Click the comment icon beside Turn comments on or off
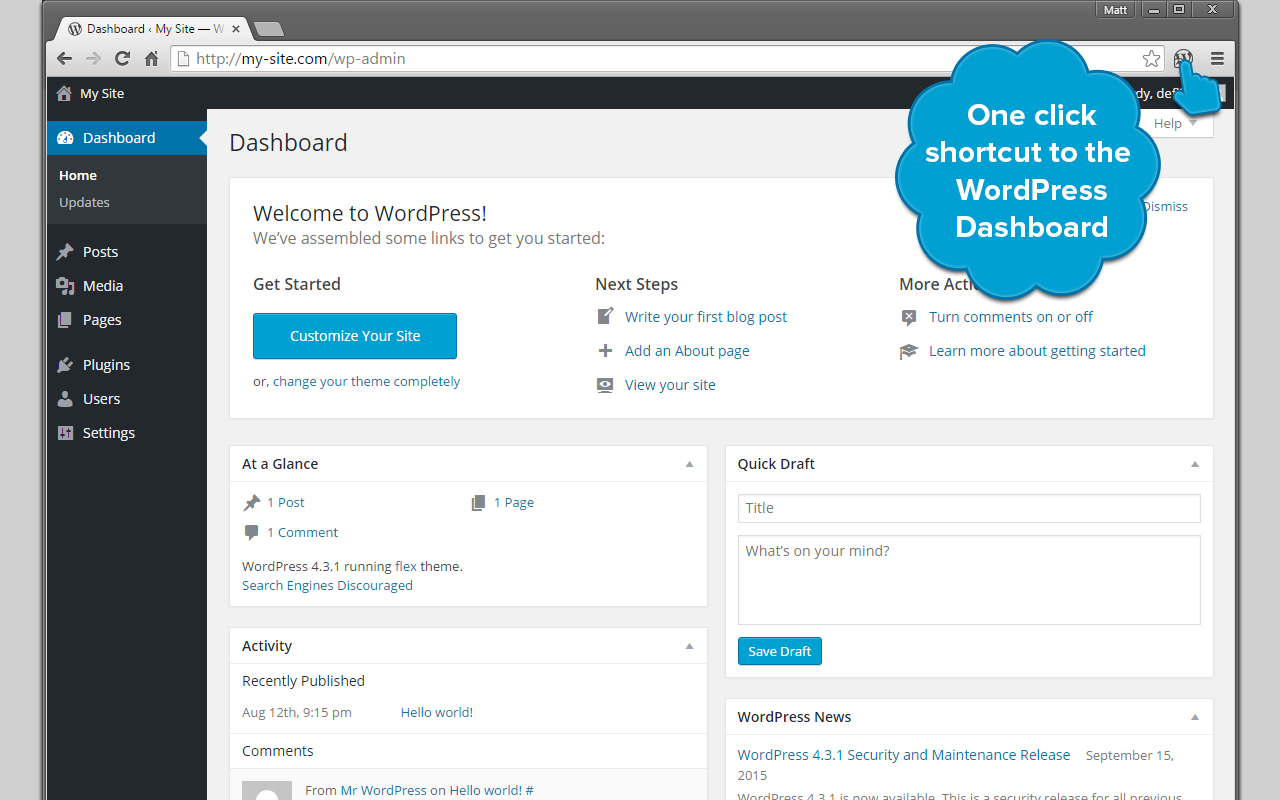 pos(909,317)
